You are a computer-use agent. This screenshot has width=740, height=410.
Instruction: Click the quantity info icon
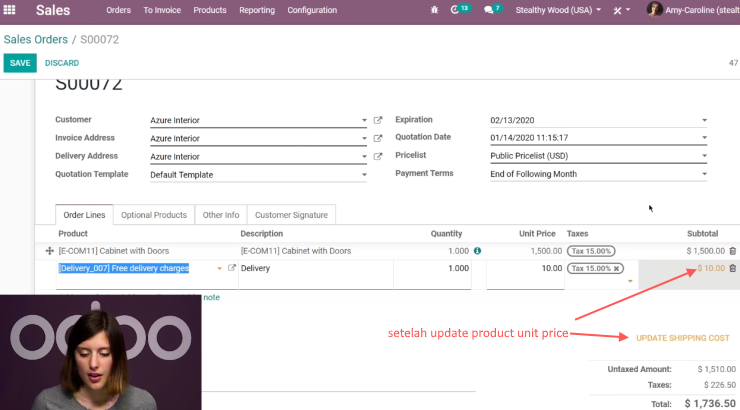(x=477, y=251)
